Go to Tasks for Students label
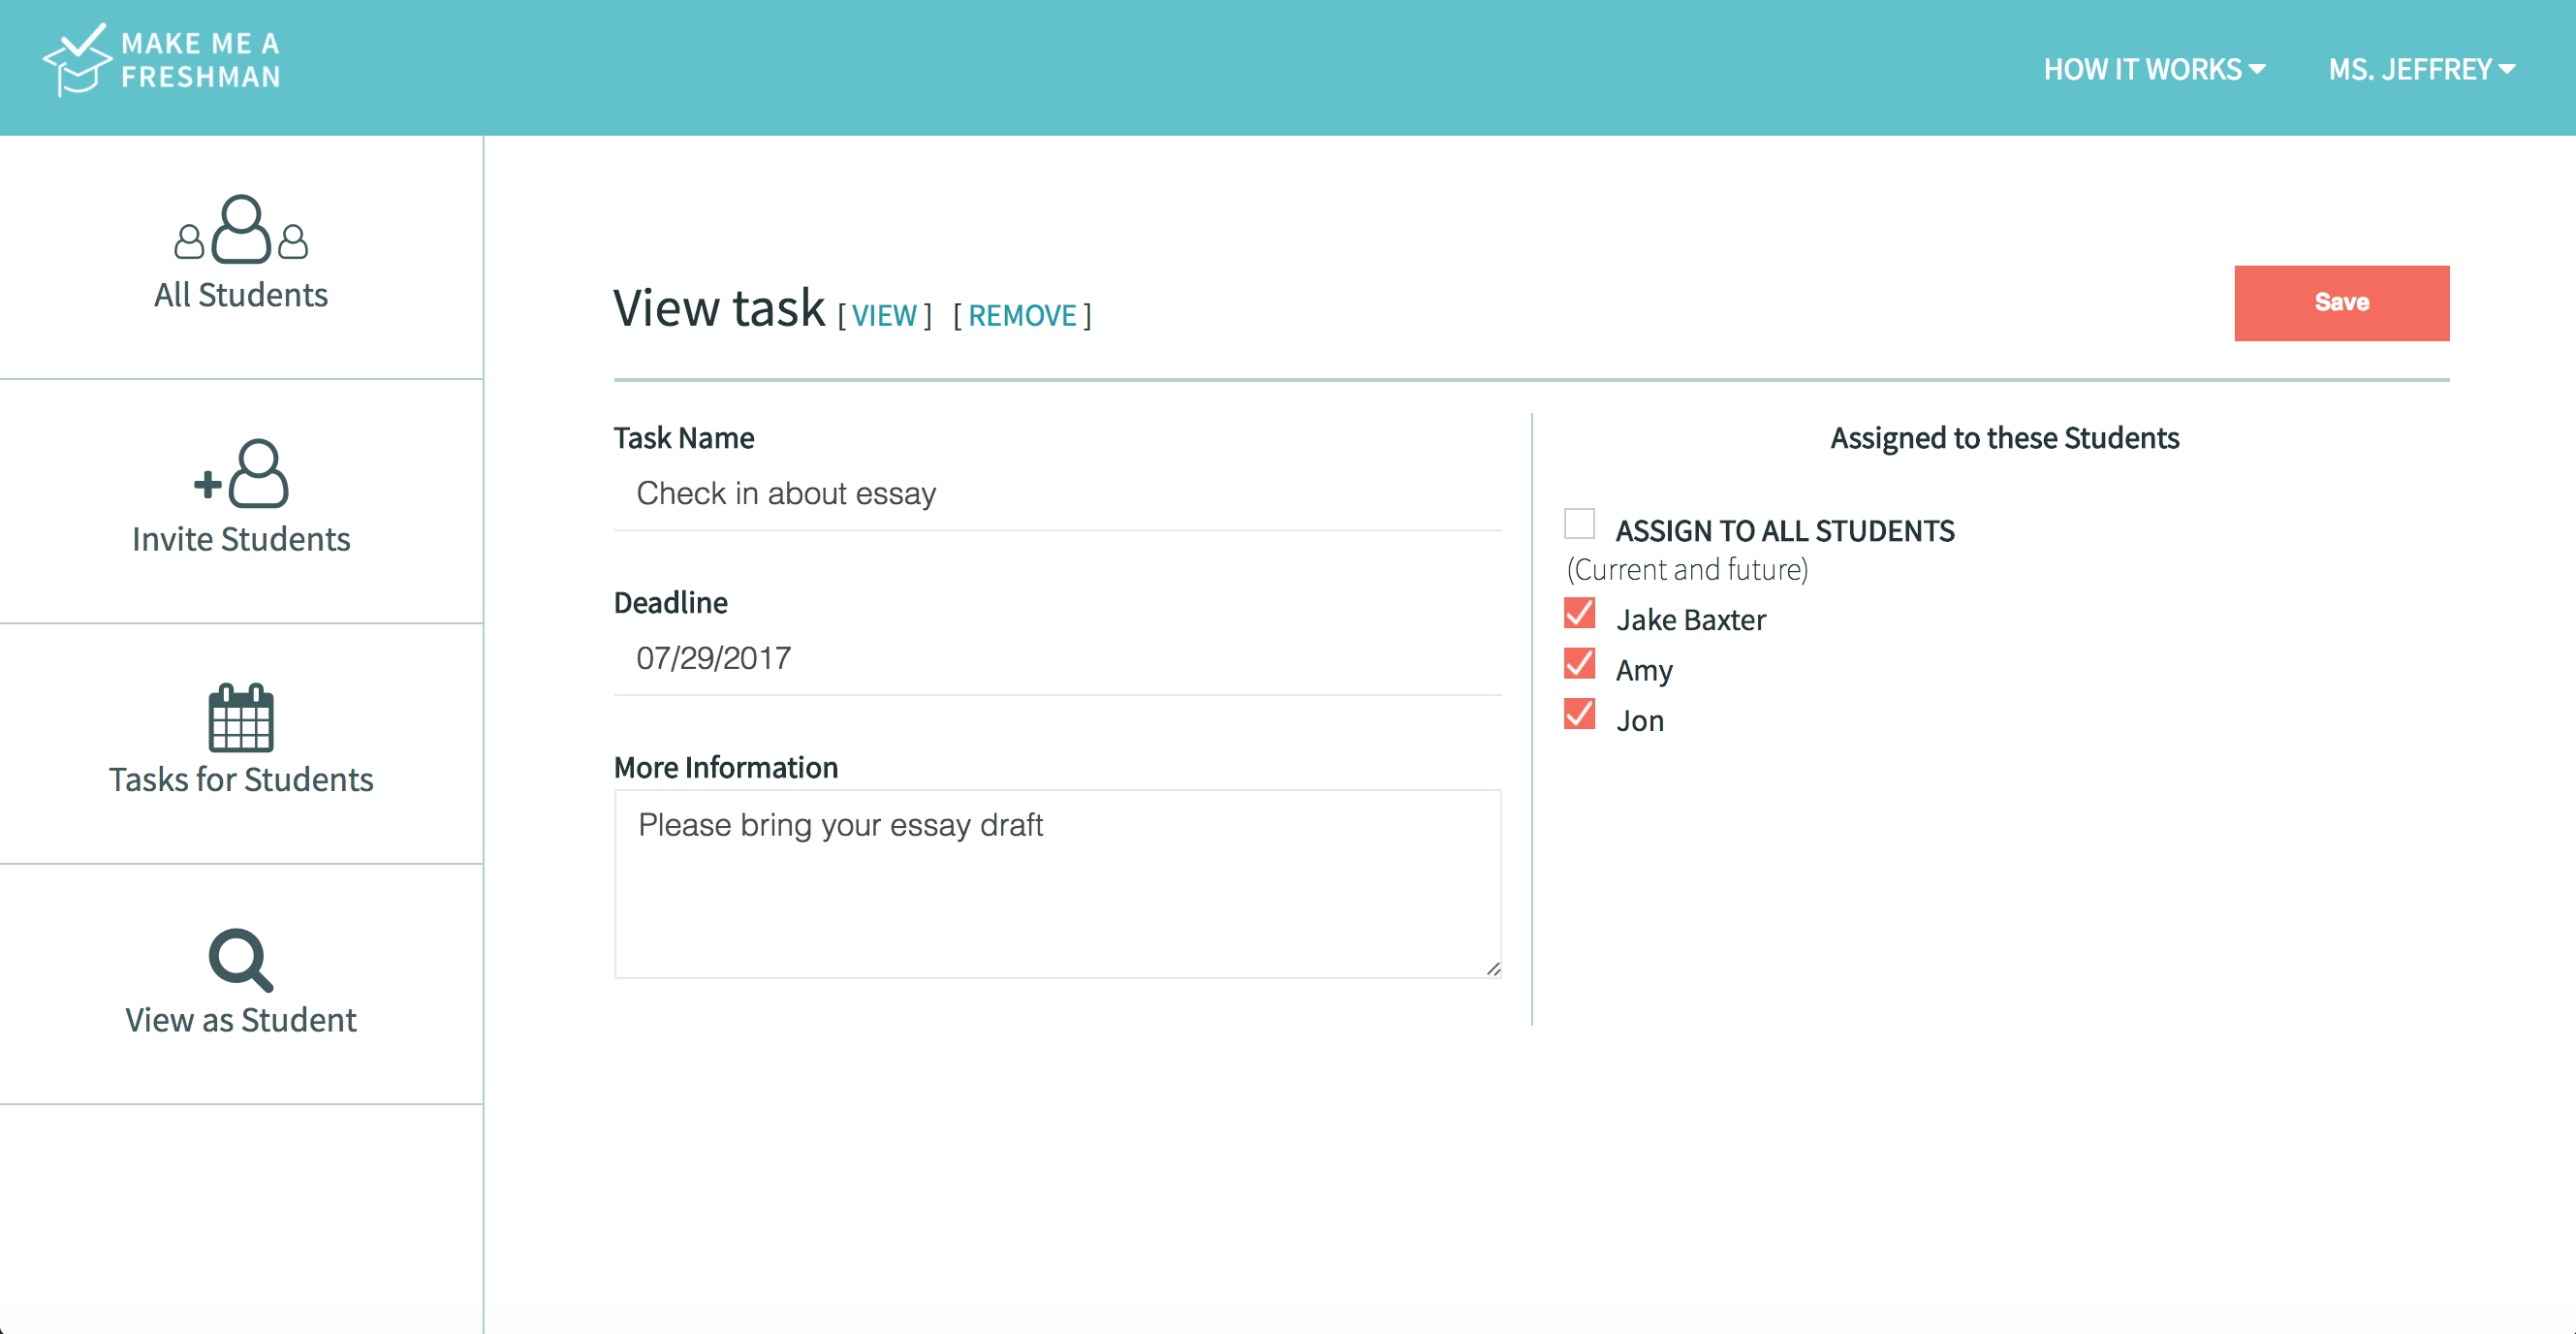This screenshot has height=1334, width=2576. [241, 779]
